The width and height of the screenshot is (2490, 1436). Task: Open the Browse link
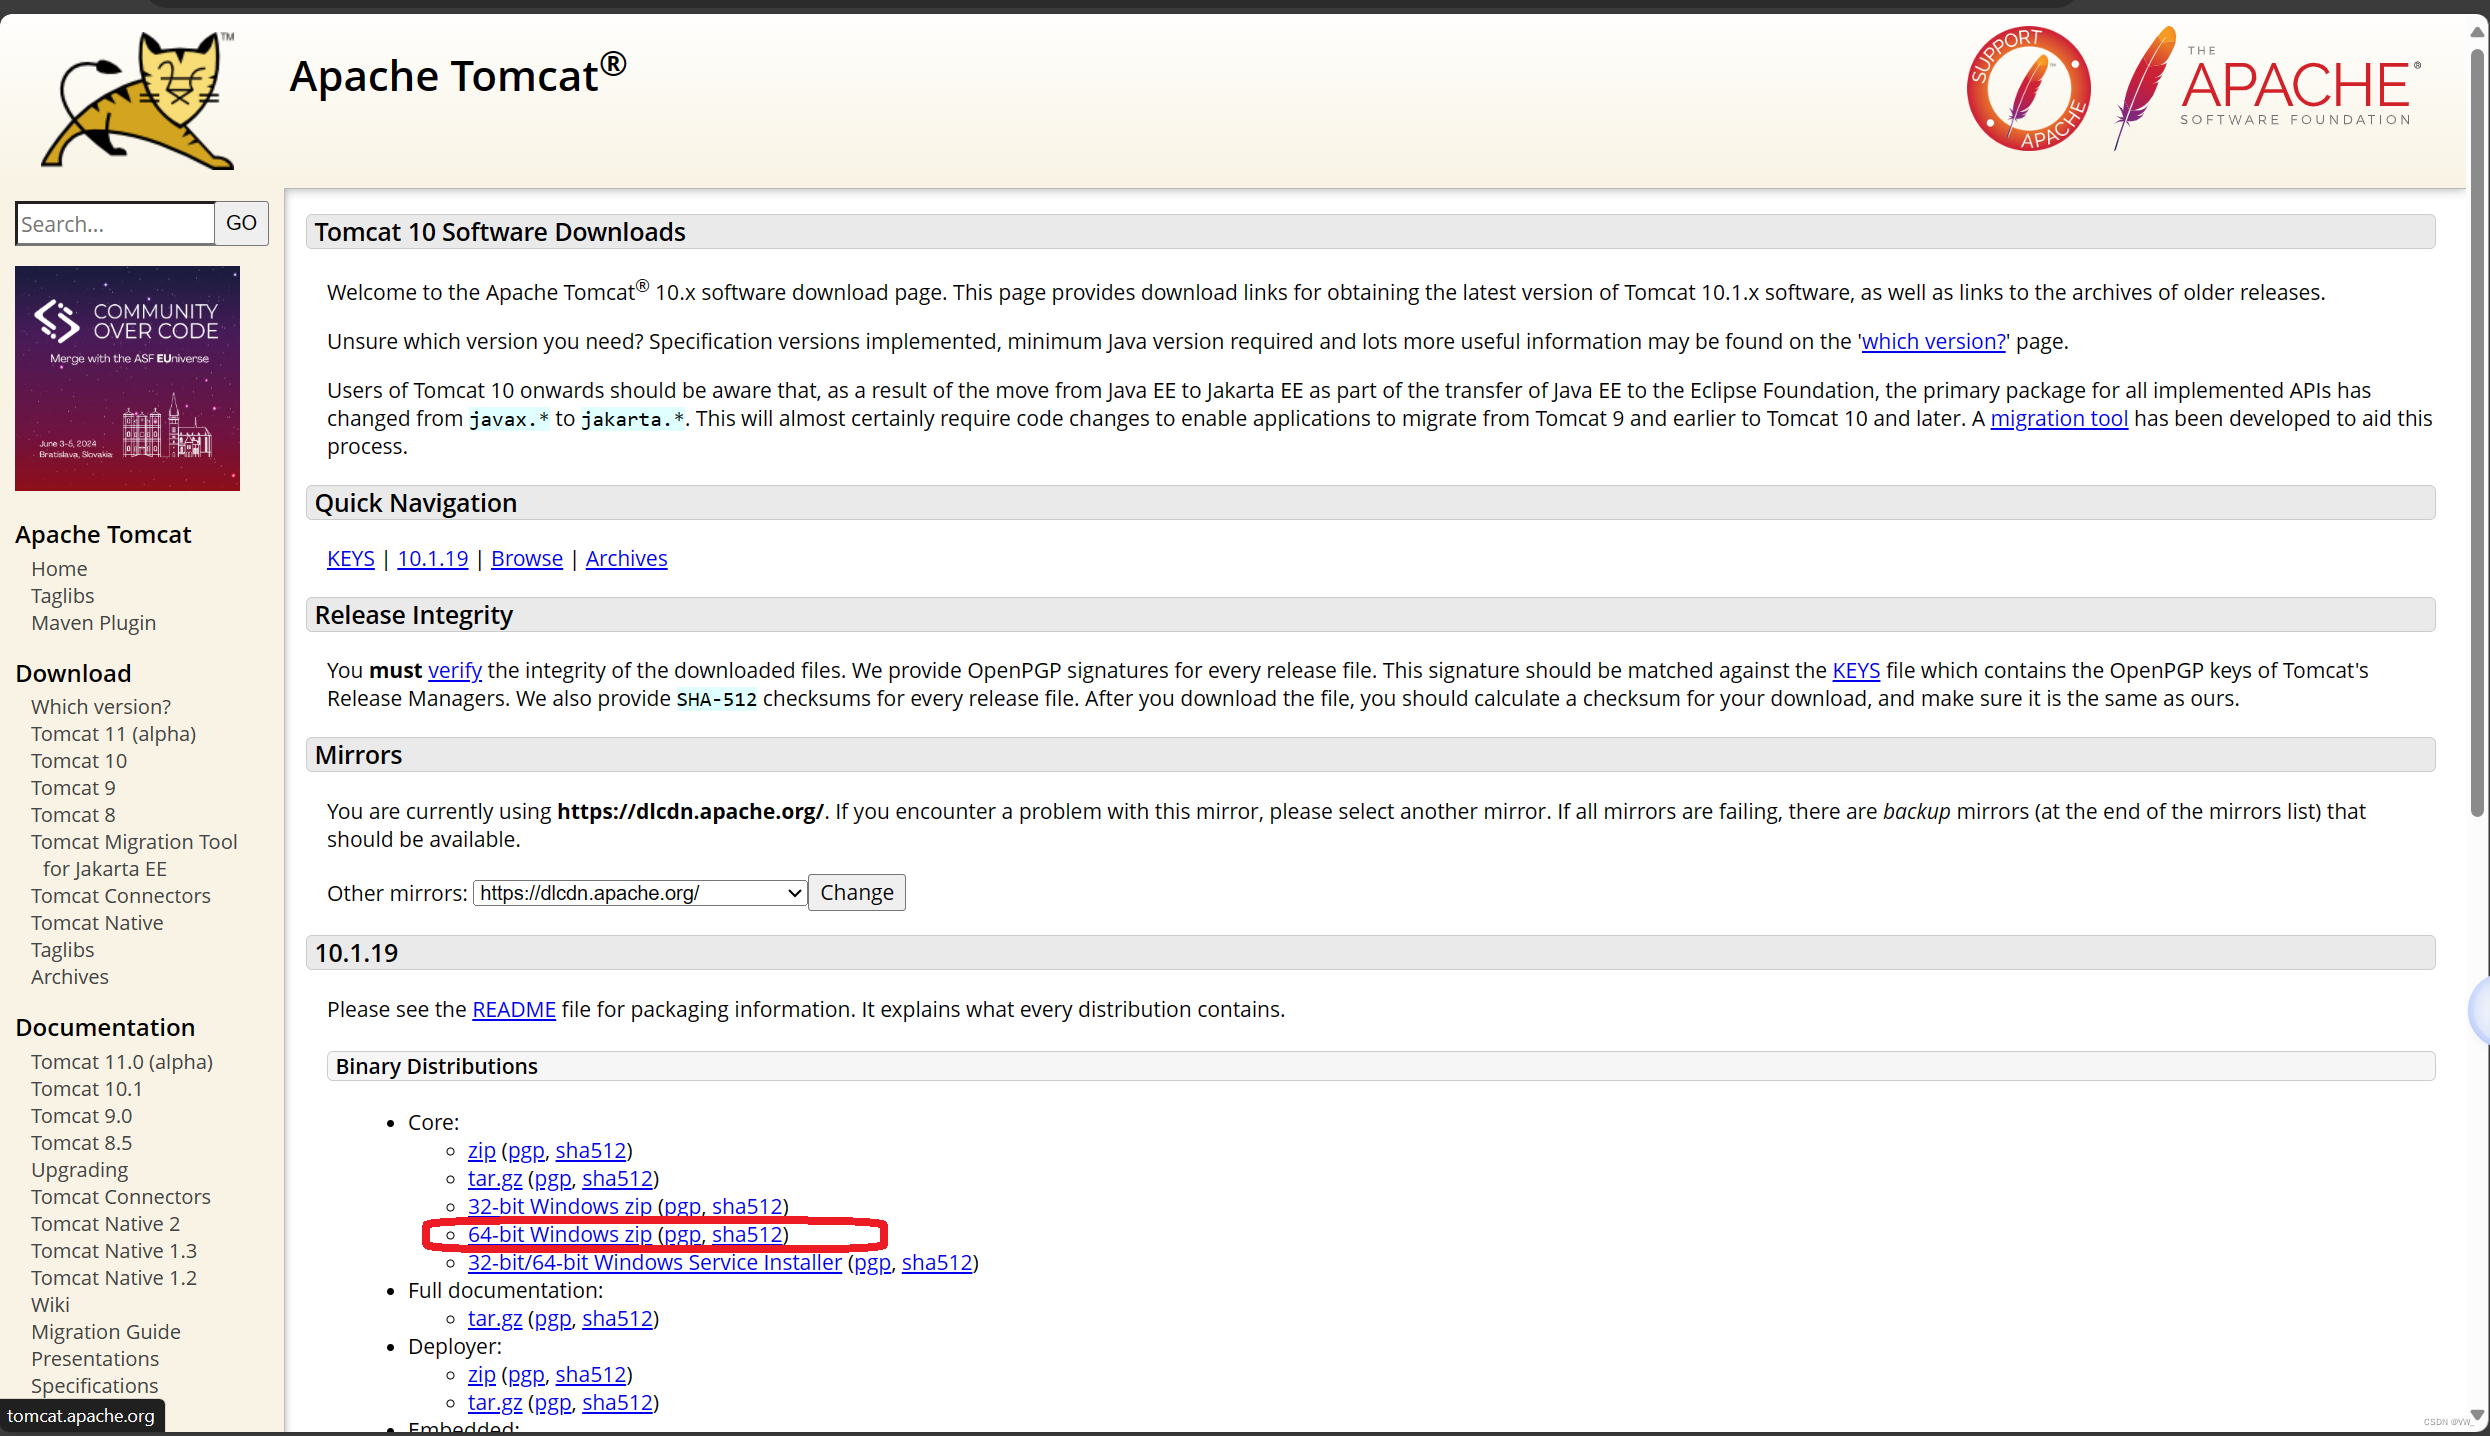click(527, 559)
